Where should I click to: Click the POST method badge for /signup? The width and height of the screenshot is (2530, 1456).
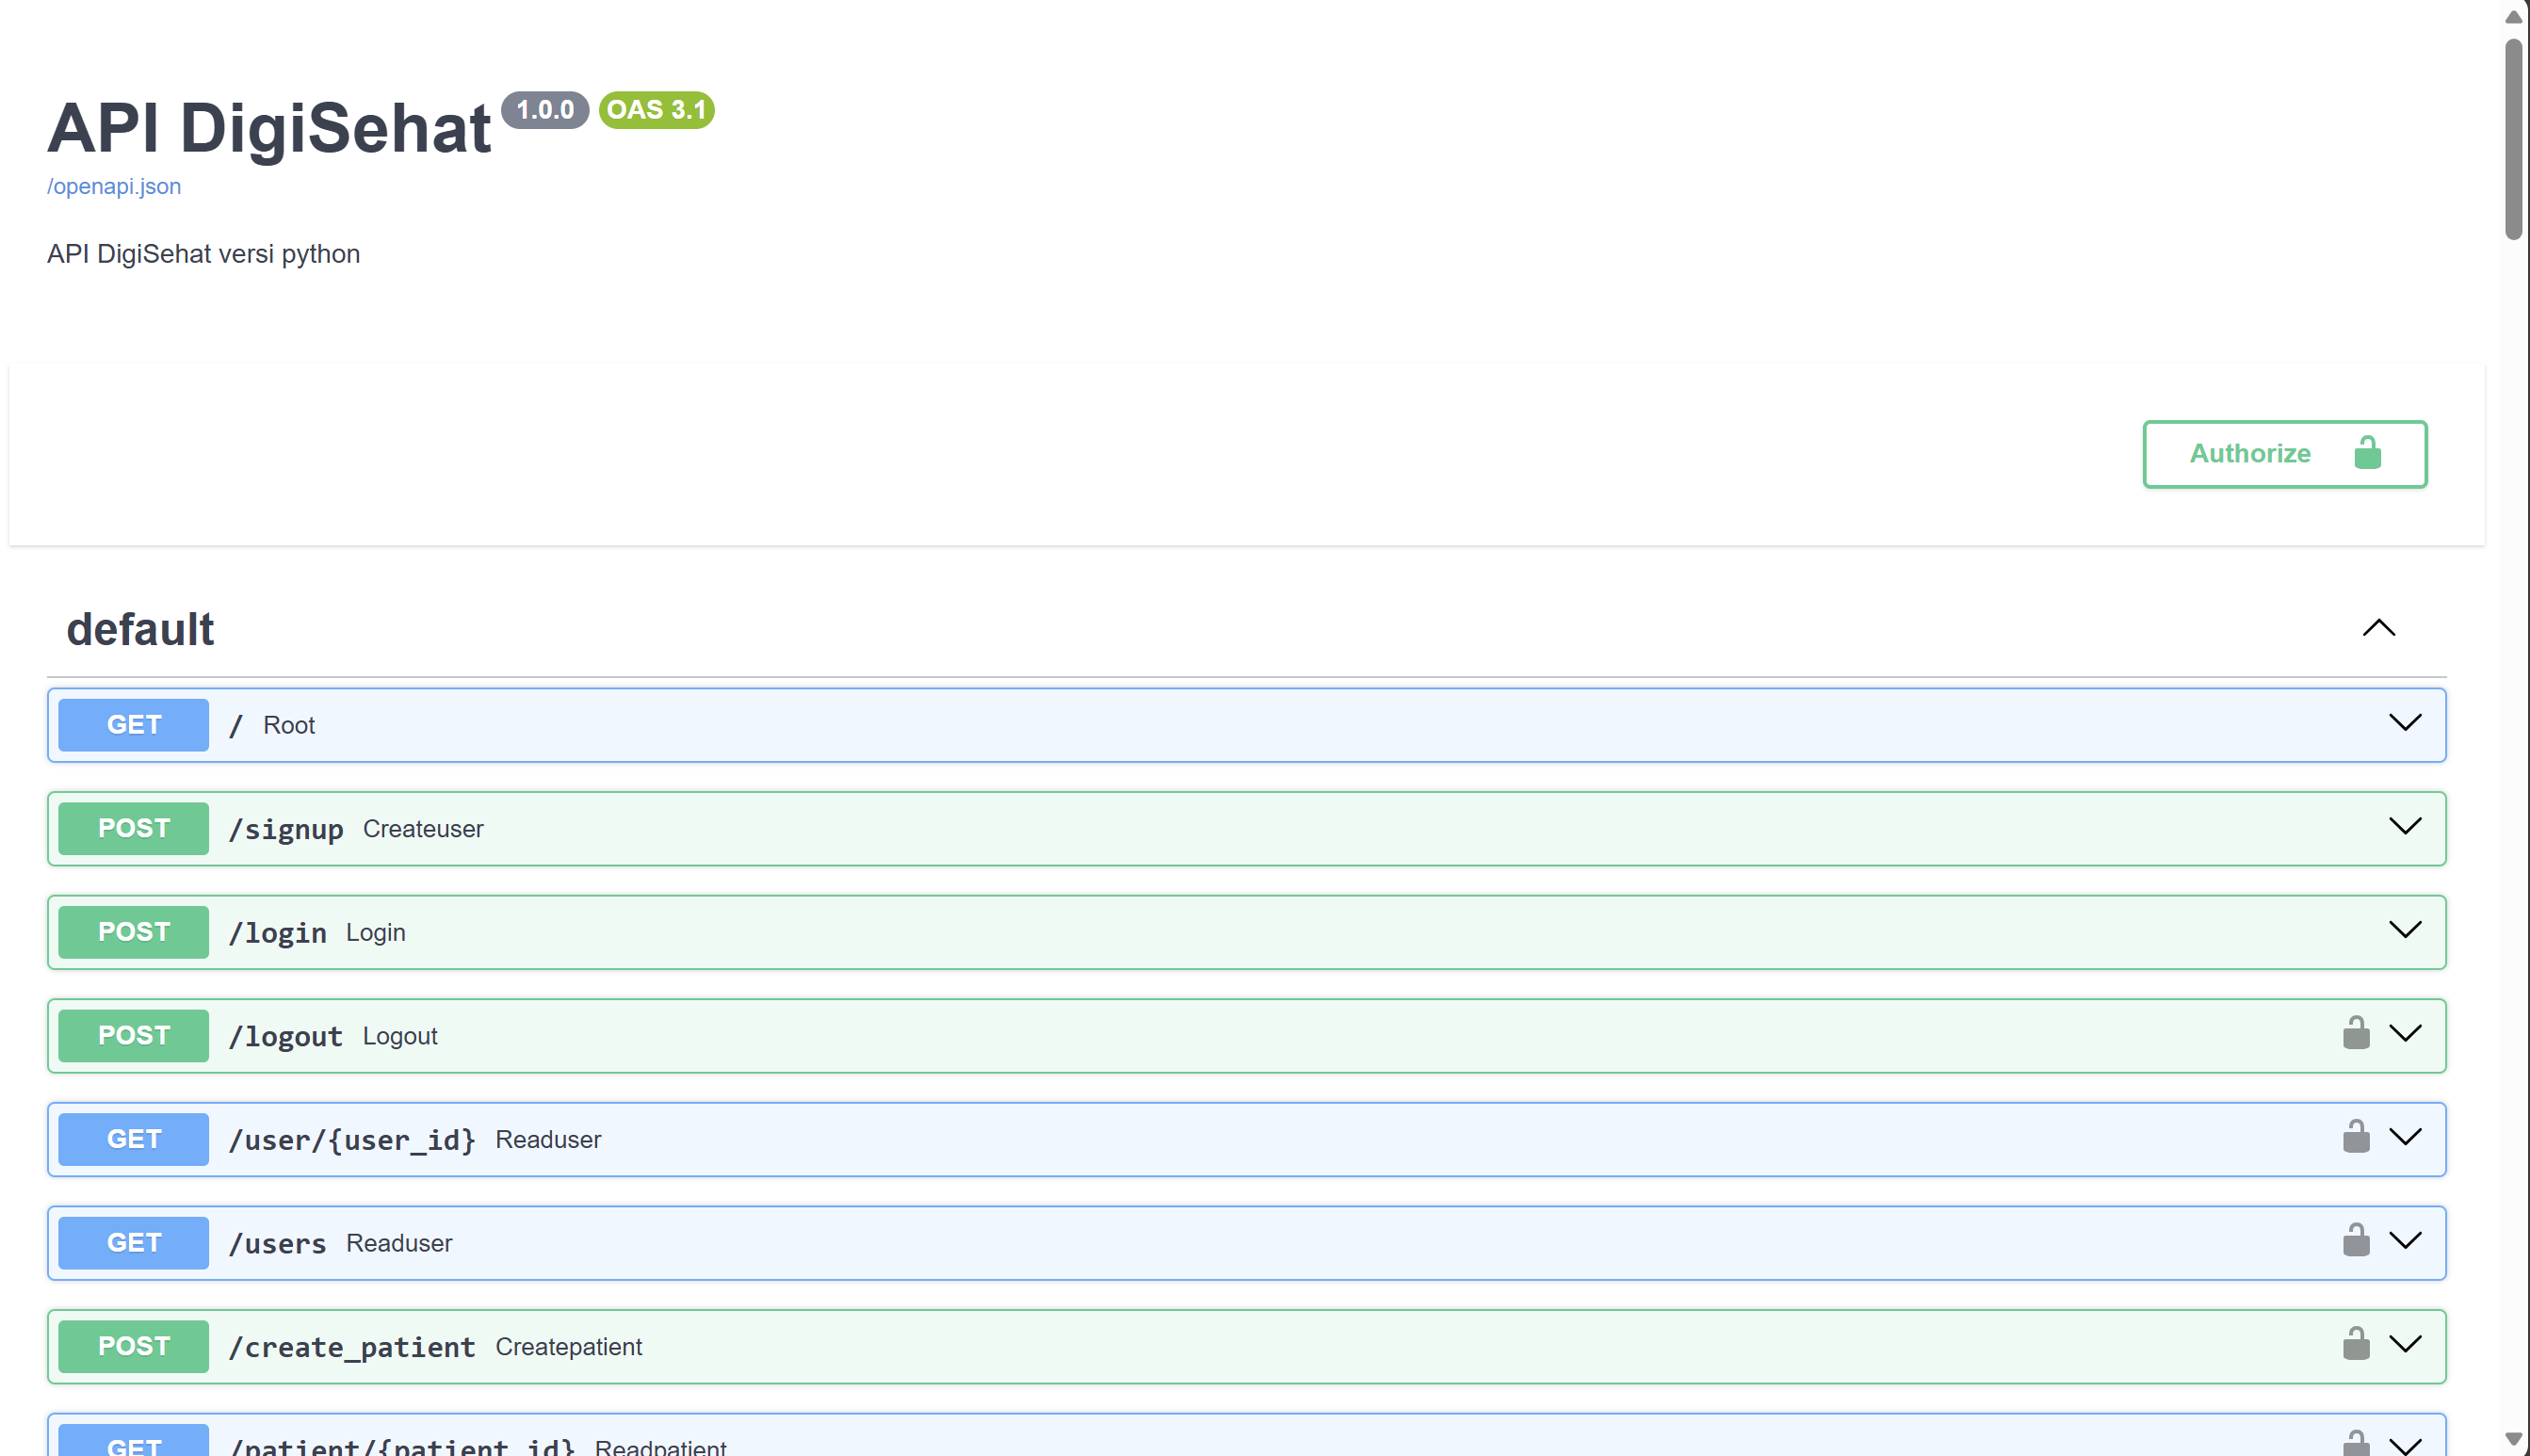point(133,828)
